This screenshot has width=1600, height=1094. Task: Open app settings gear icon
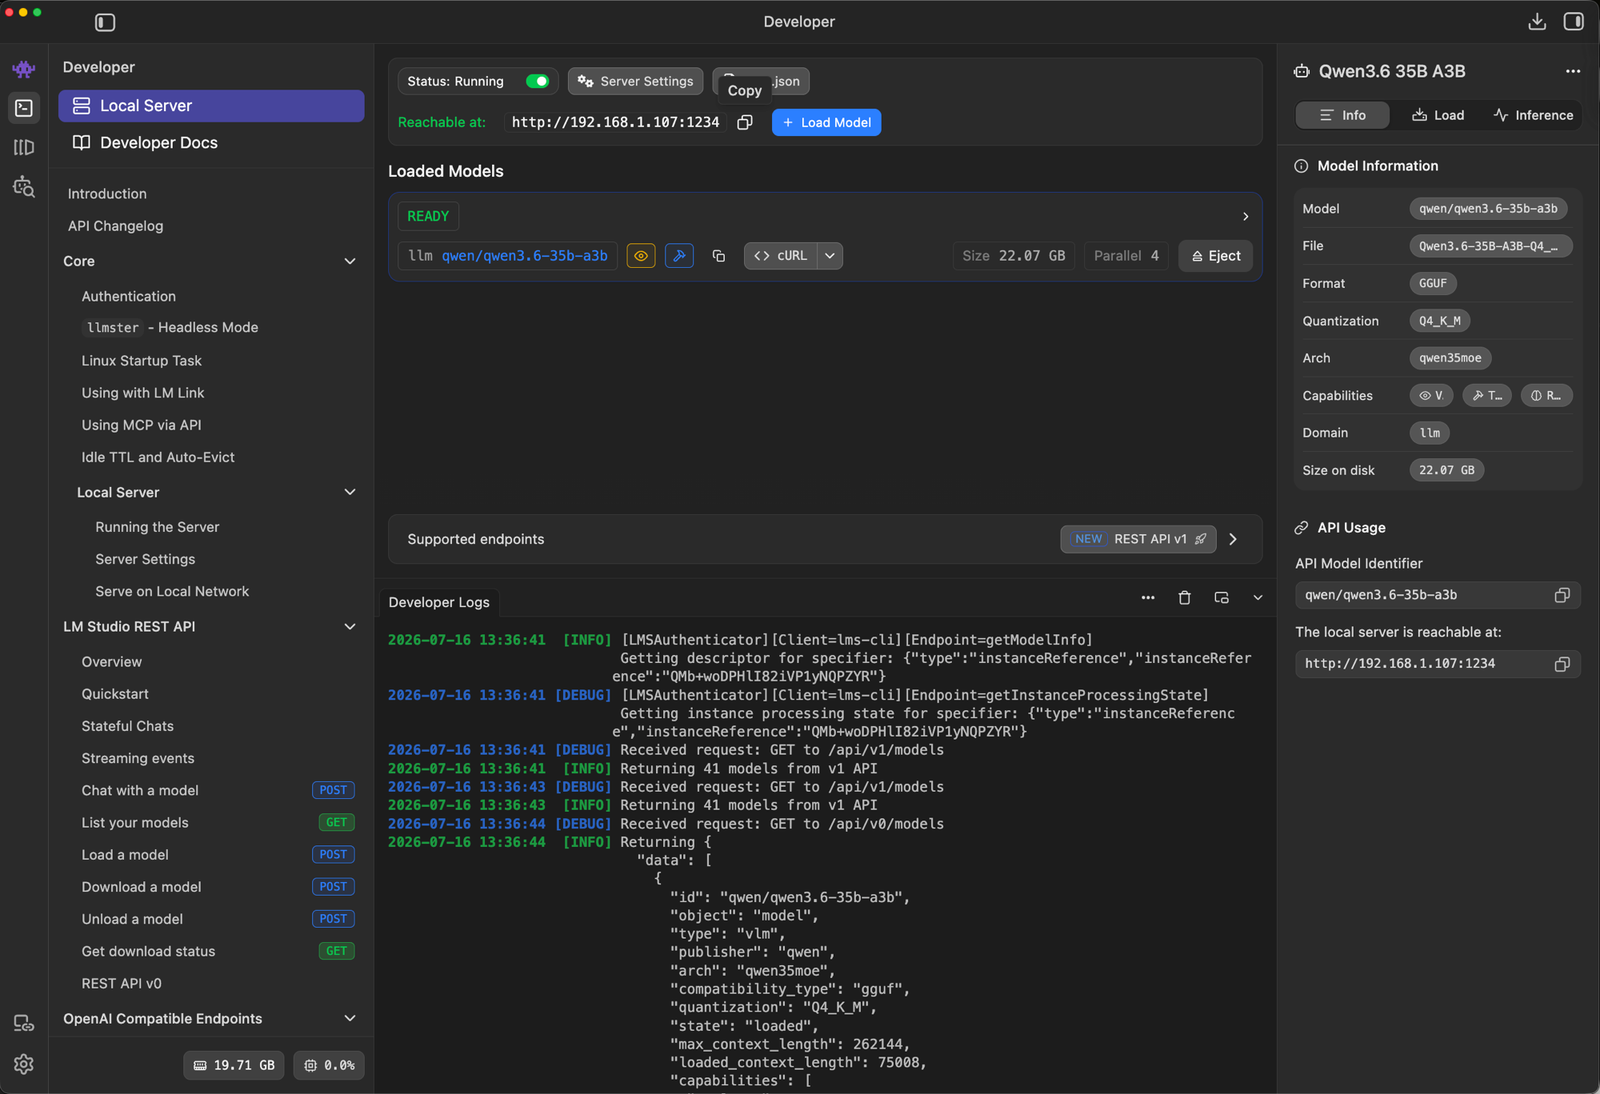(x=24, y=1064)
